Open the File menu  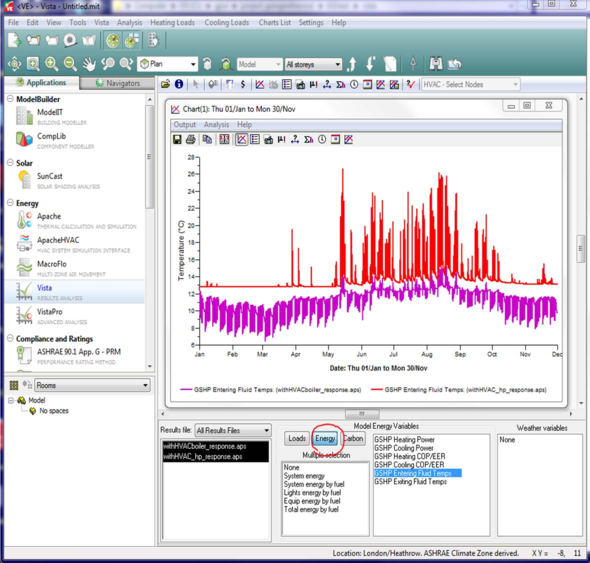pyautogui.click(x=14, y=23)
